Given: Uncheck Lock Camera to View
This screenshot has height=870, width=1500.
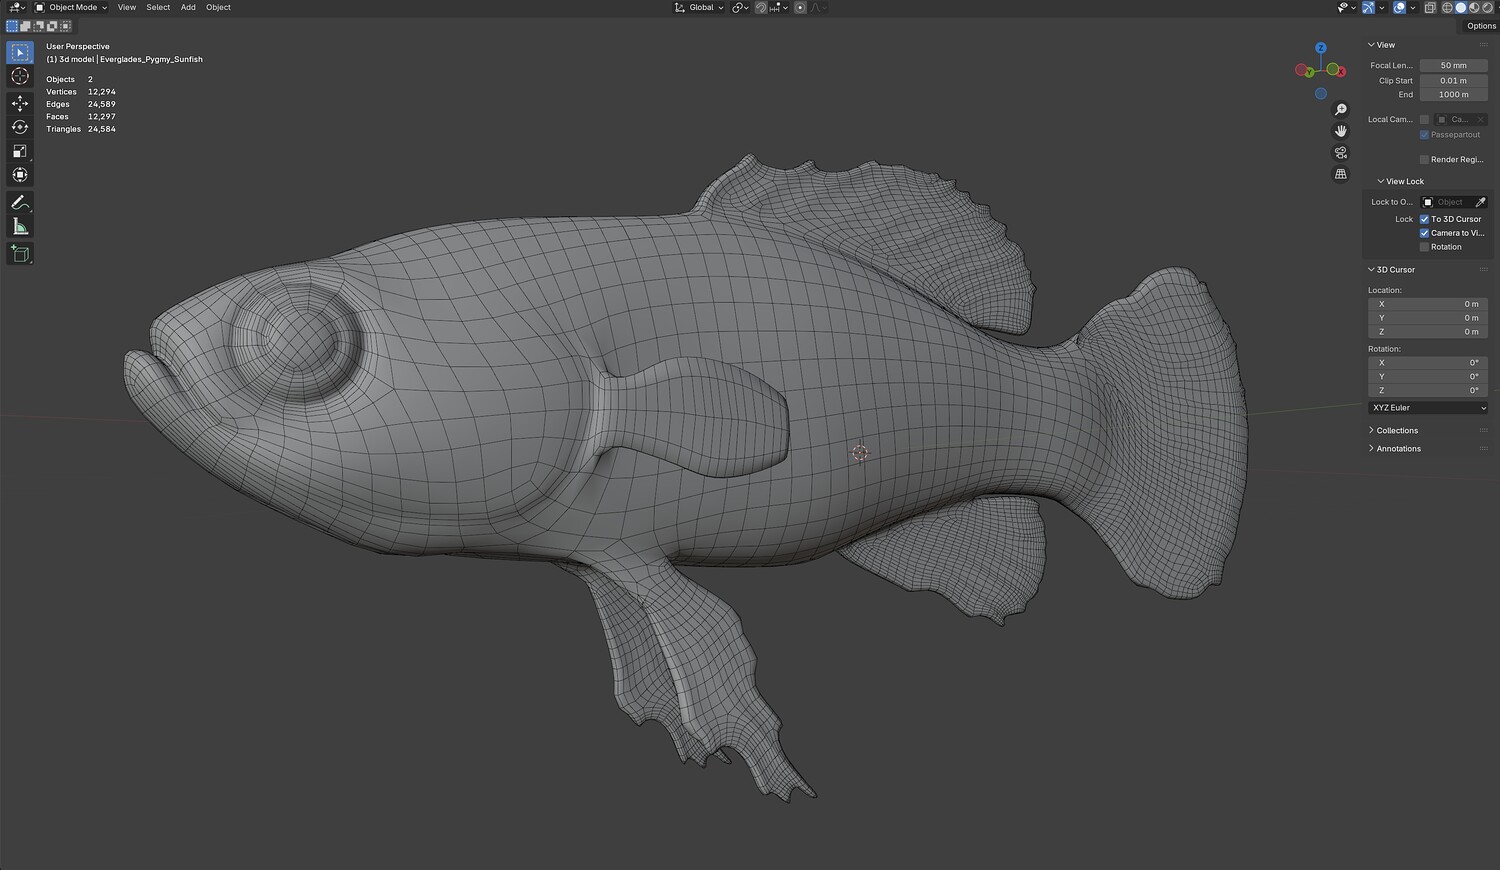Looking at the screenshot, I should [x=1424, y=233].
